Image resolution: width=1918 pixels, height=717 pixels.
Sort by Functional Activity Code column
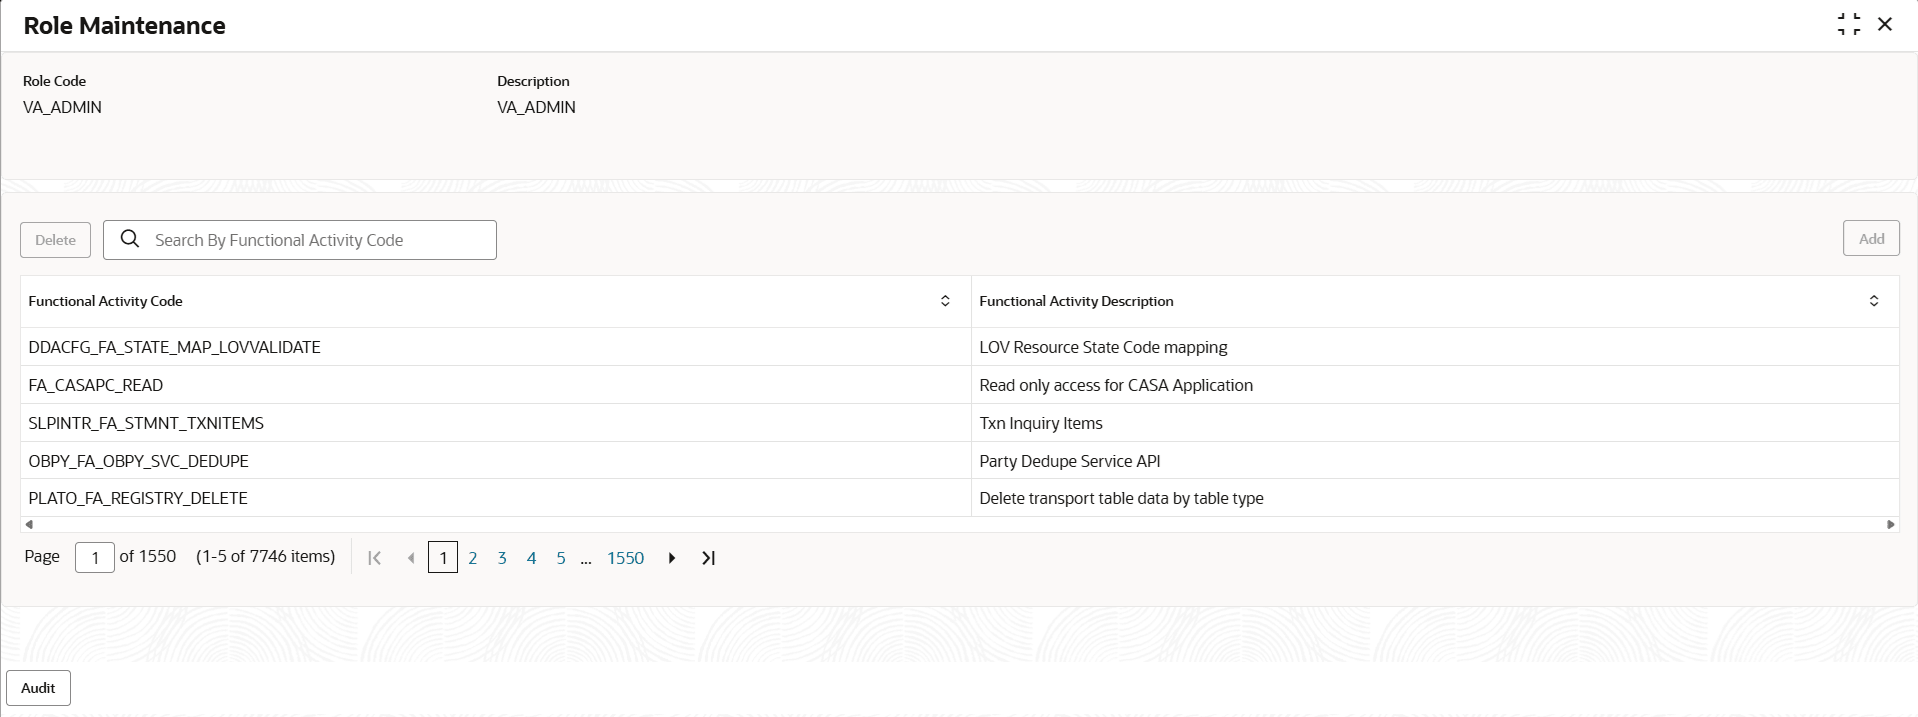point(945,301)
